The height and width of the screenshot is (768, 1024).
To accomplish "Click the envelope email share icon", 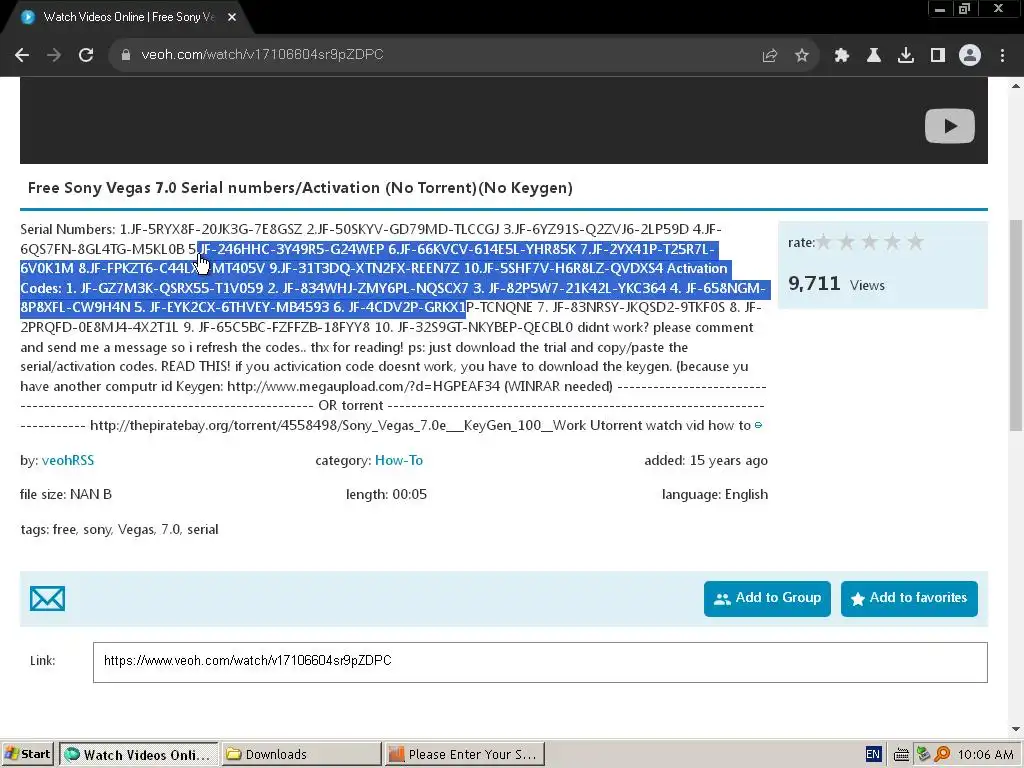I will point(48,599).
